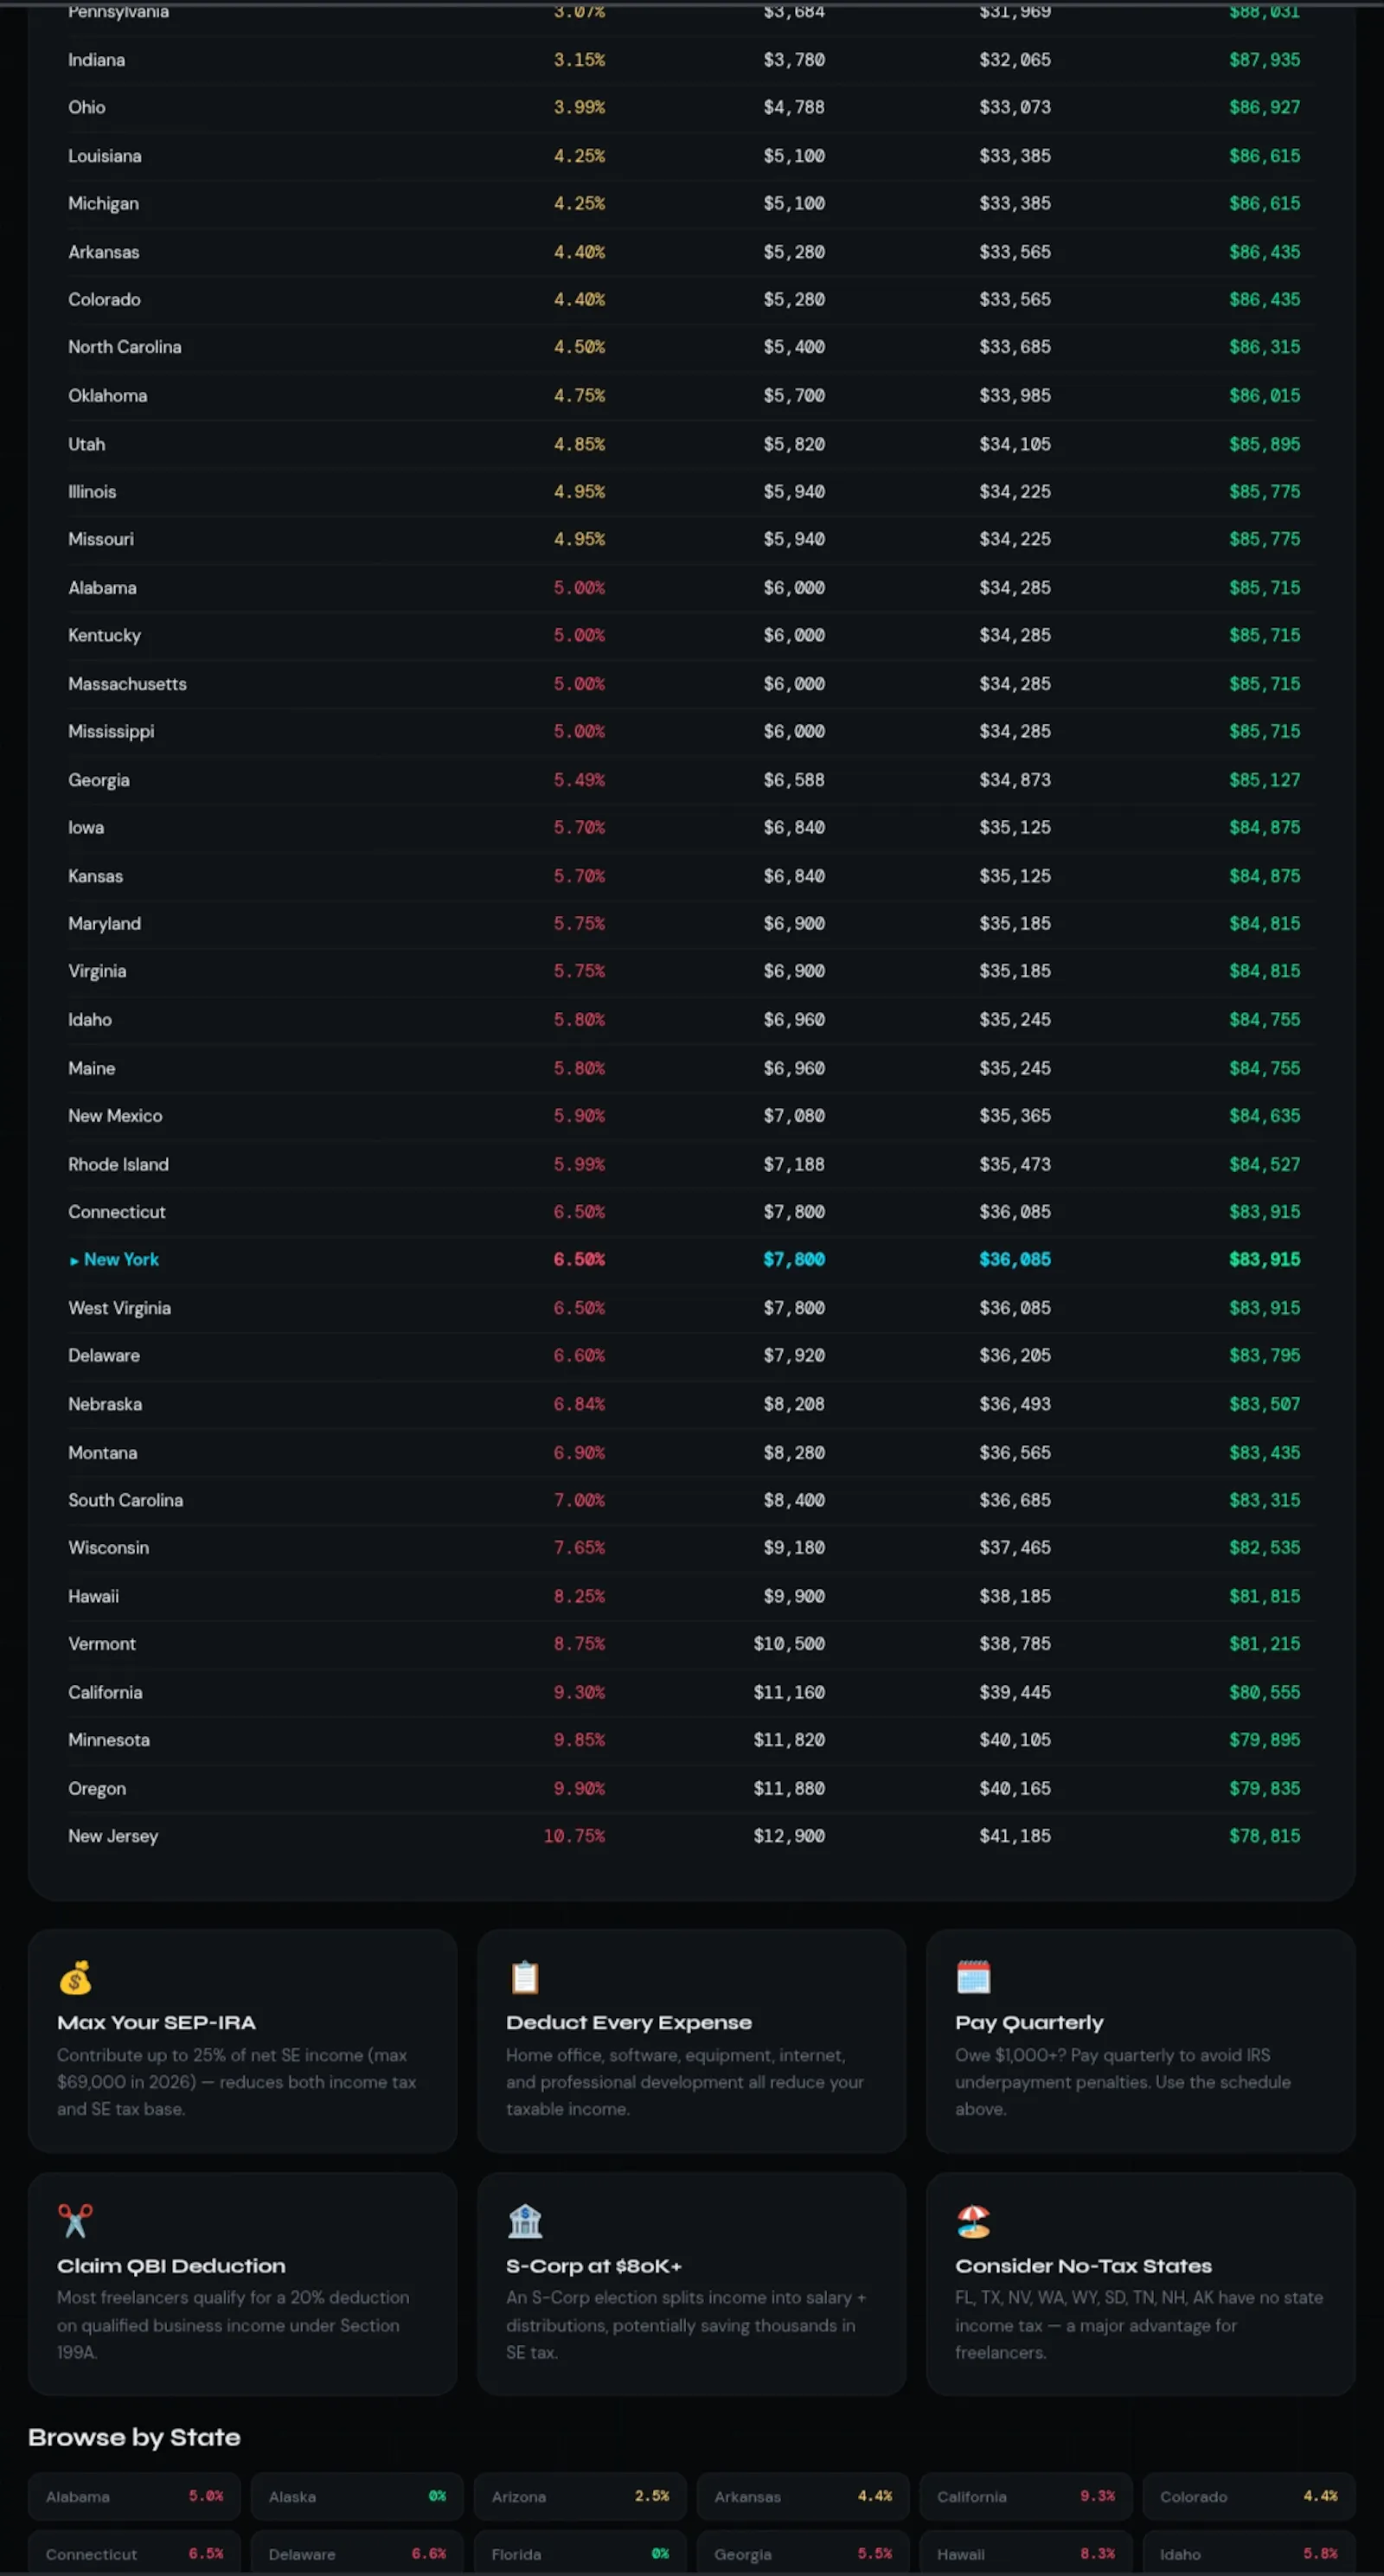Screen dimensions: 1384x2576
Task: Click the Pay Quarterly heading
Action: [x=1029, y=2022]
